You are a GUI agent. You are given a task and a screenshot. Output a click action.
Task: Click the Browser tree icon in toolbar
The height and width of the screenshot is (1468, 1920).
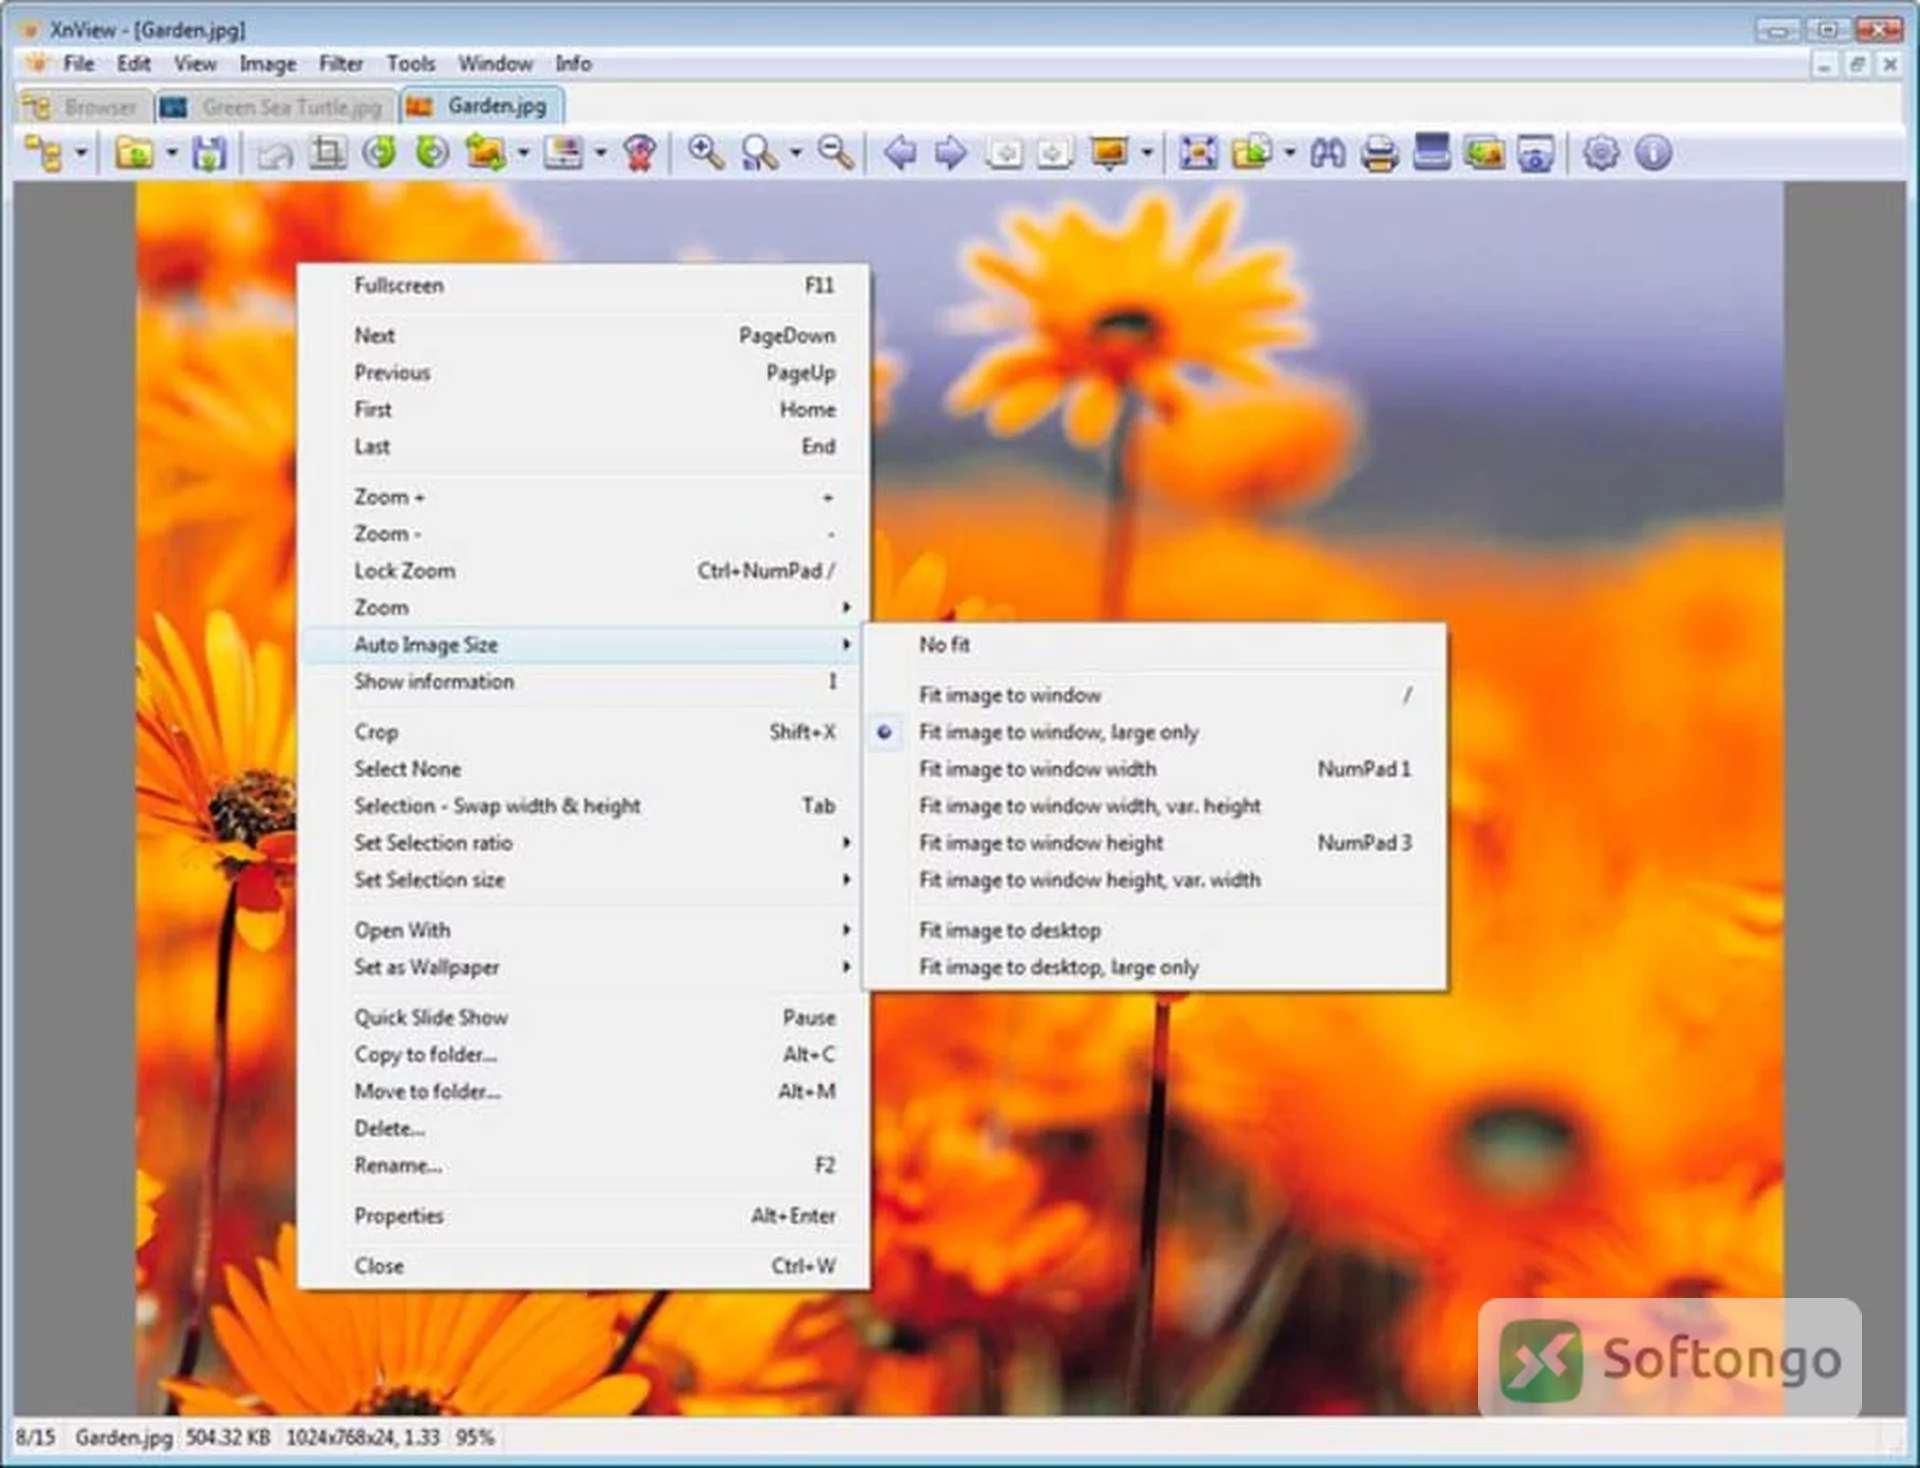[43, 154]
